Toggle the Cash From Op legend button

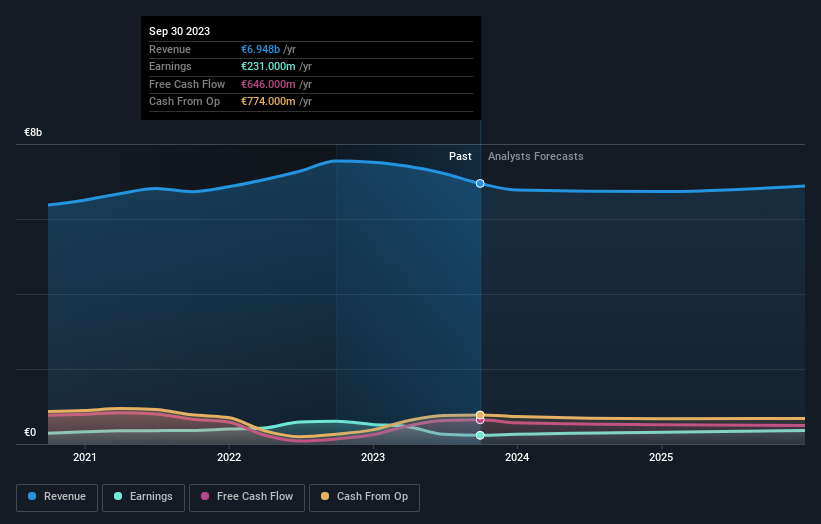tap(364, 497)
